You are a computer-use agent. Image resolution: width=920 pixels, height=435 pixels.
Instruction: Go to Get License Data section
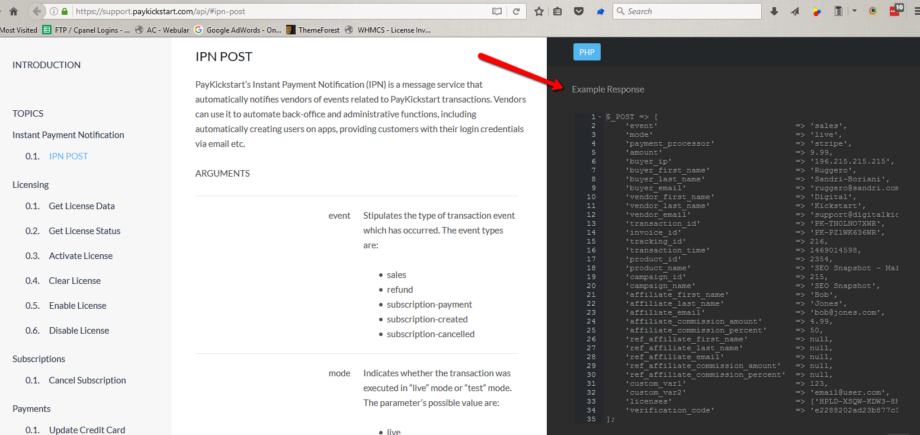81,206
